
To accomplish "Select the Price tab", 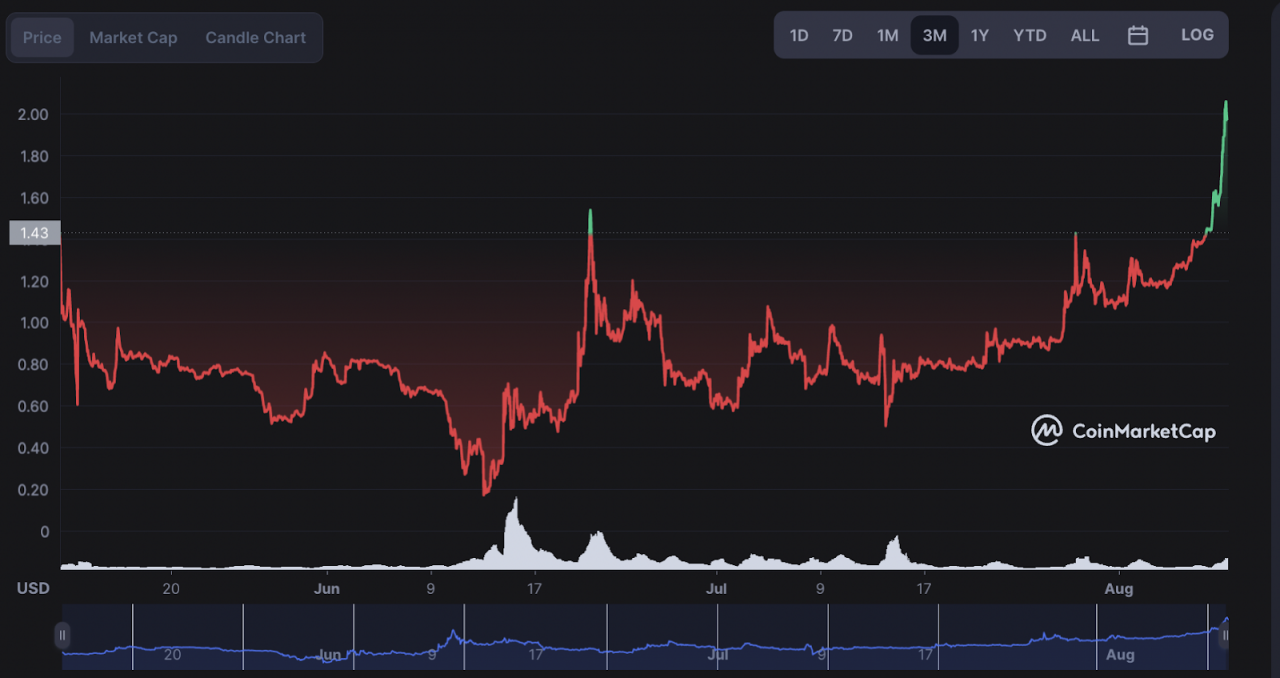I will point(42,38).
